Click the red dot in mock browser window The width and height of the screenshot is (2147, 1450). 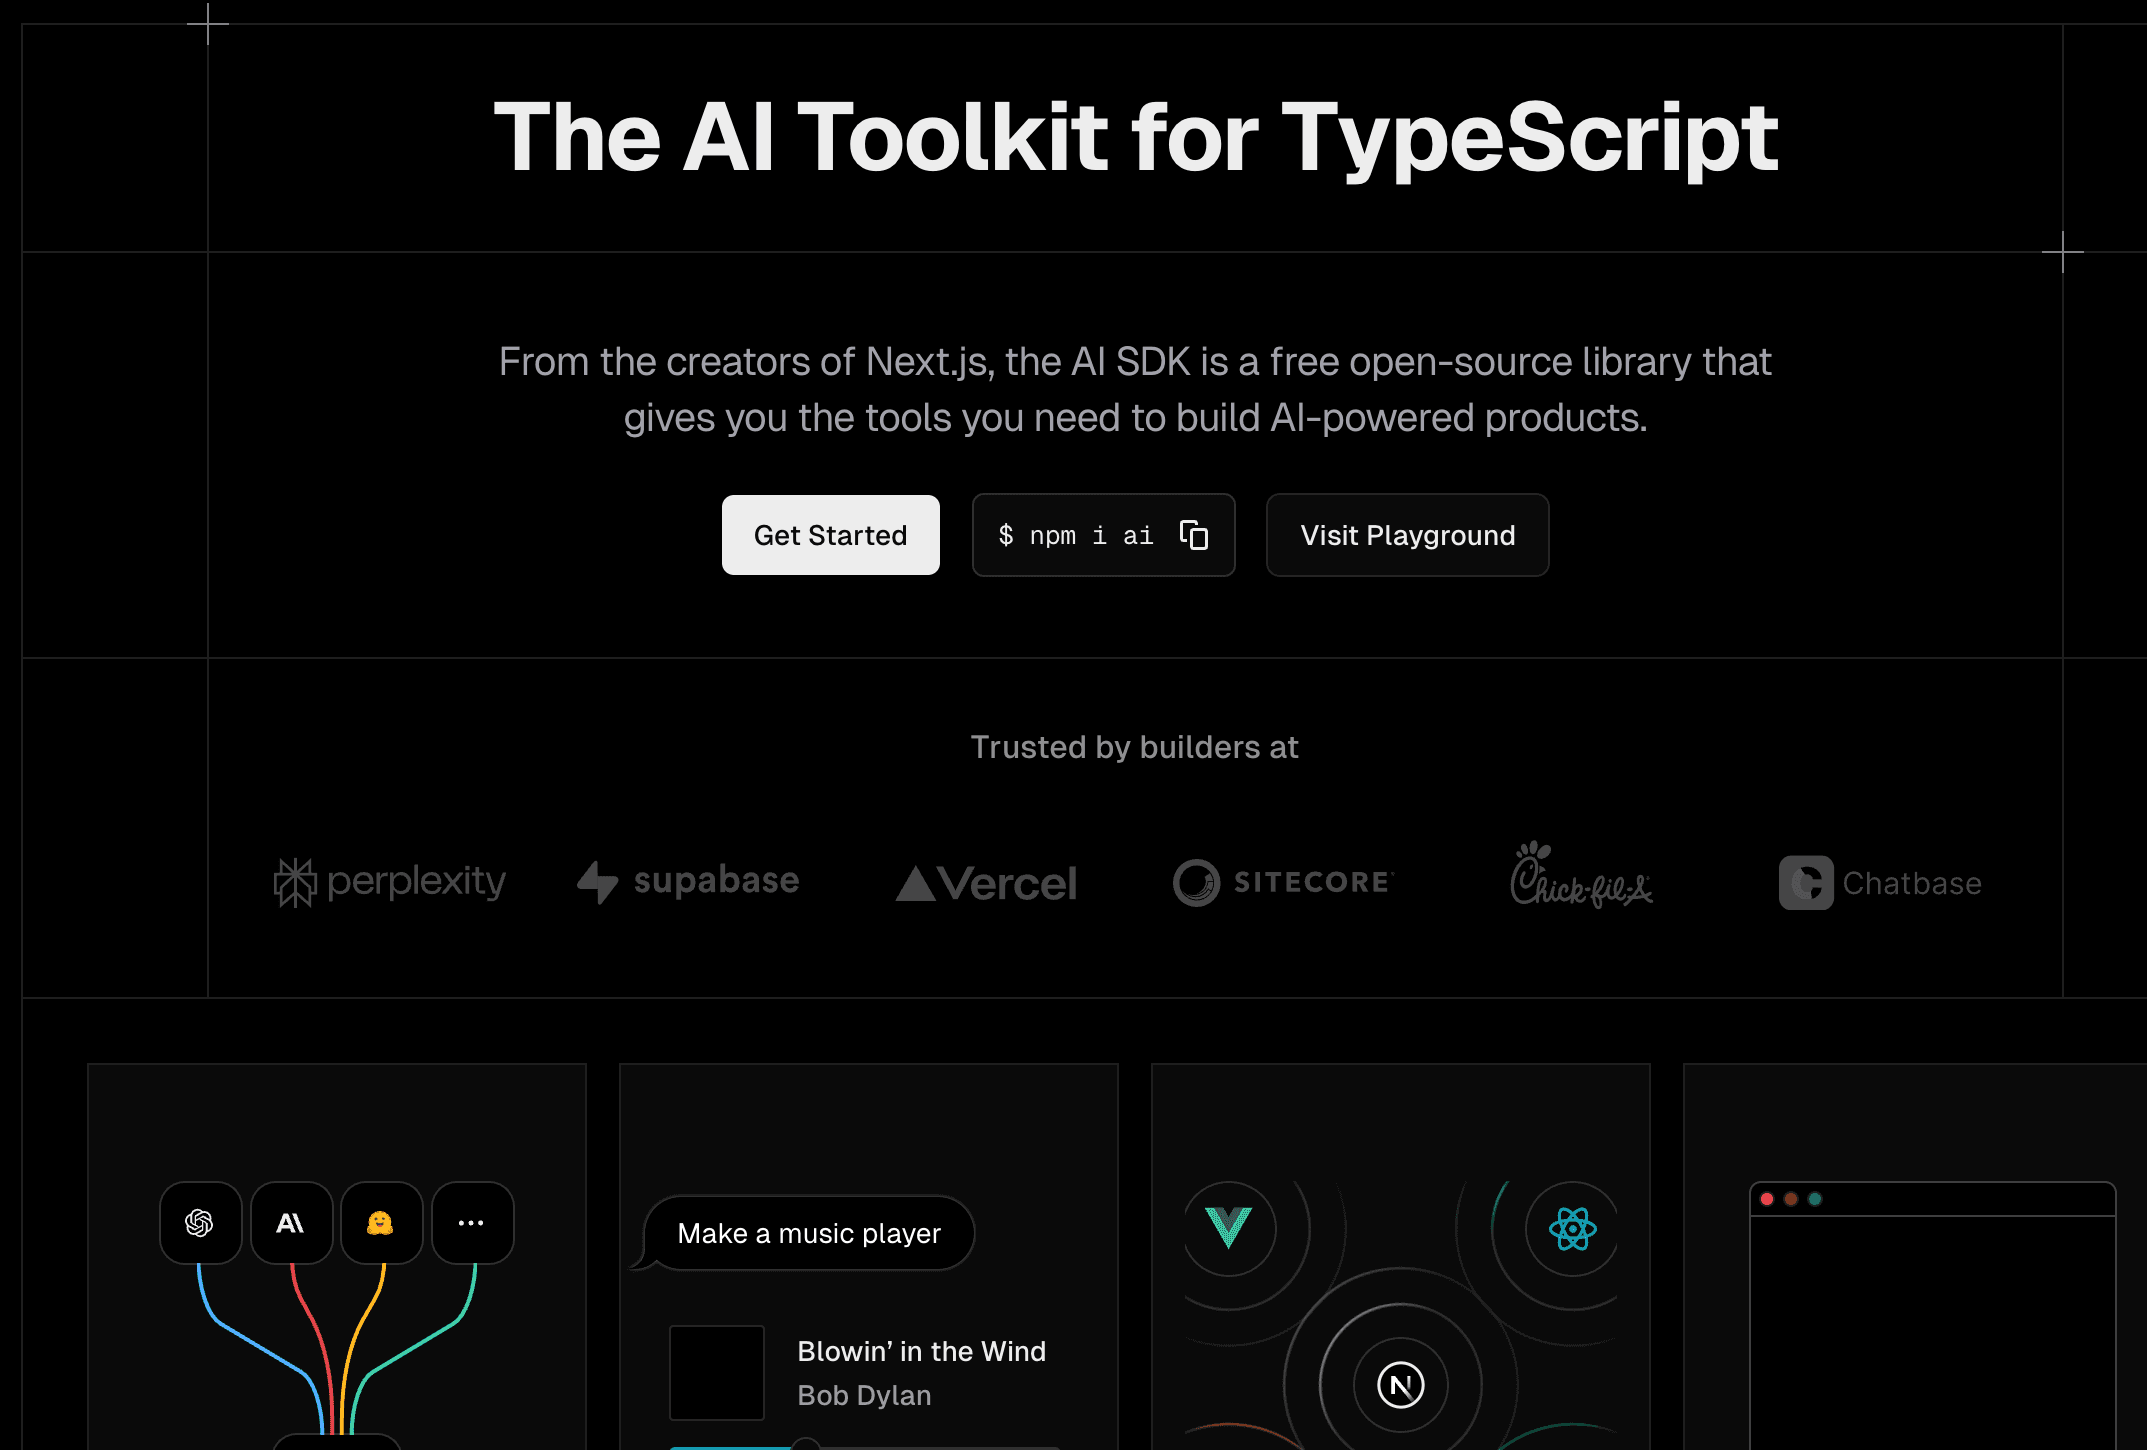tap(1767, 1199)
